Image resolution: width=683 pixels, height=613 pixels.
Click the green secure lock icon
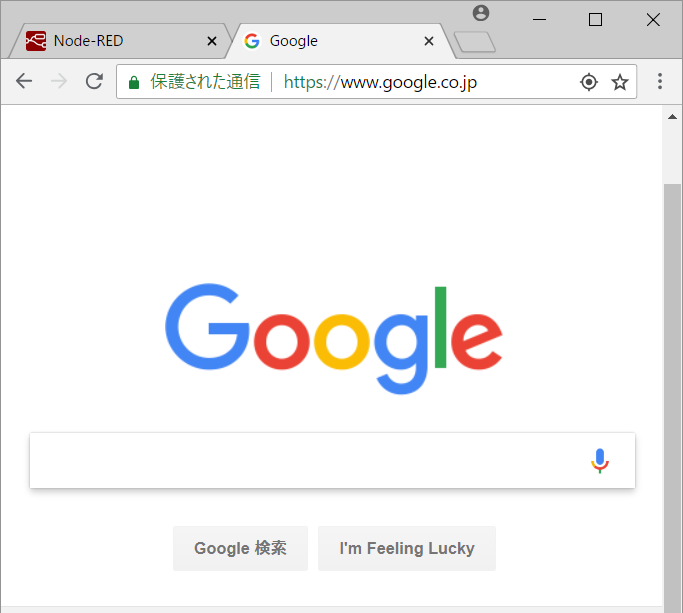coord(134,82)
